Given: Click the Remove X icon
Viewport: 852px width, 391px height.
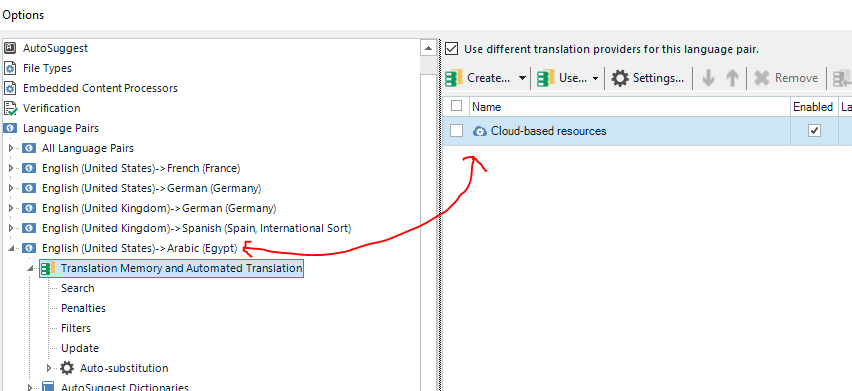Looking at the screenshot, I should pyautogui.click(x=762, y=78).
